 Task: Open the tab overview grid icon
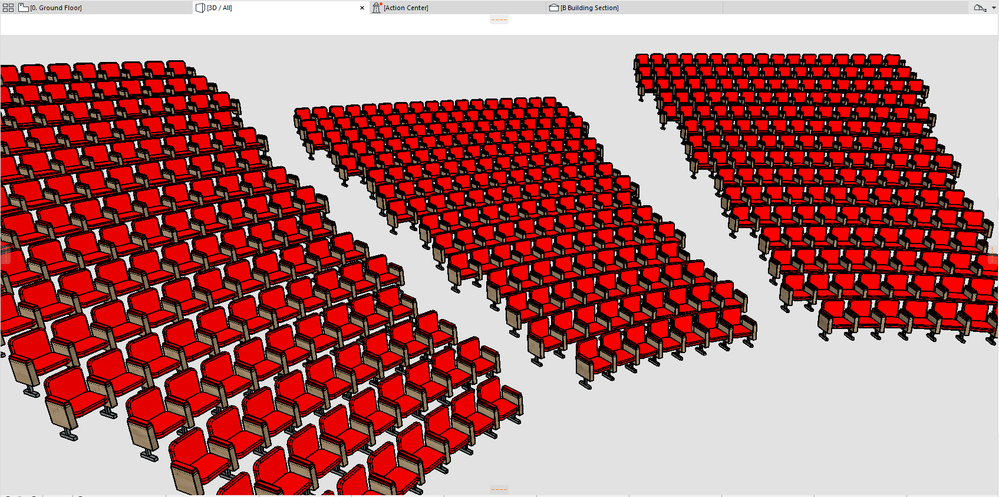click(8, 8)
